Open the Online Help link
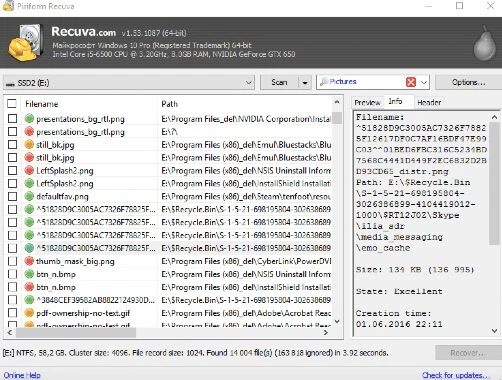Image resolution: width=502 pixels, height=380 pixels. coord(22,375)
